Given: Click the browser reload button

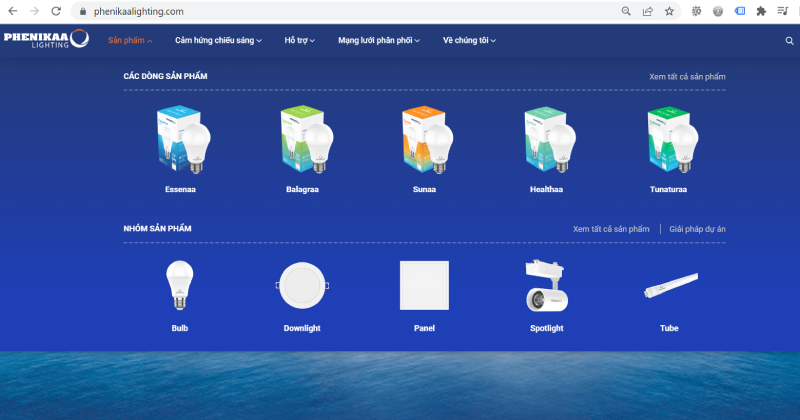Looking at the screenshot, I should point(56,11).
